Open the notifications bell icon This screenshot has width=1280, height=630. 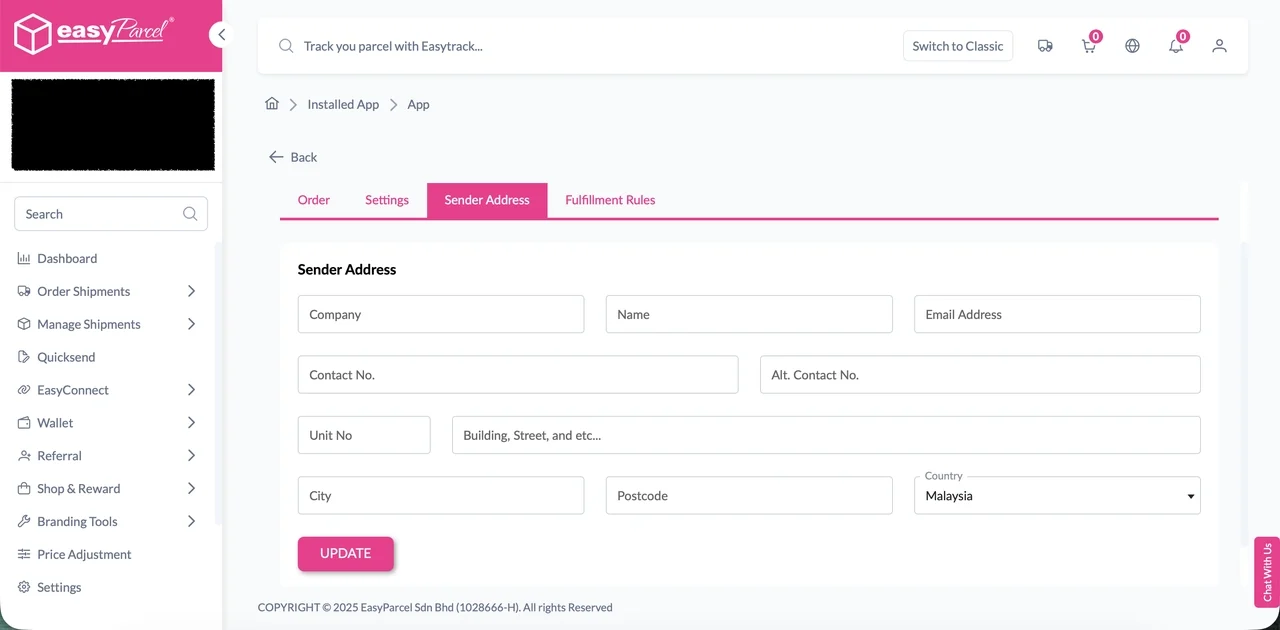pyautogui.click(x=1176, y=46)
